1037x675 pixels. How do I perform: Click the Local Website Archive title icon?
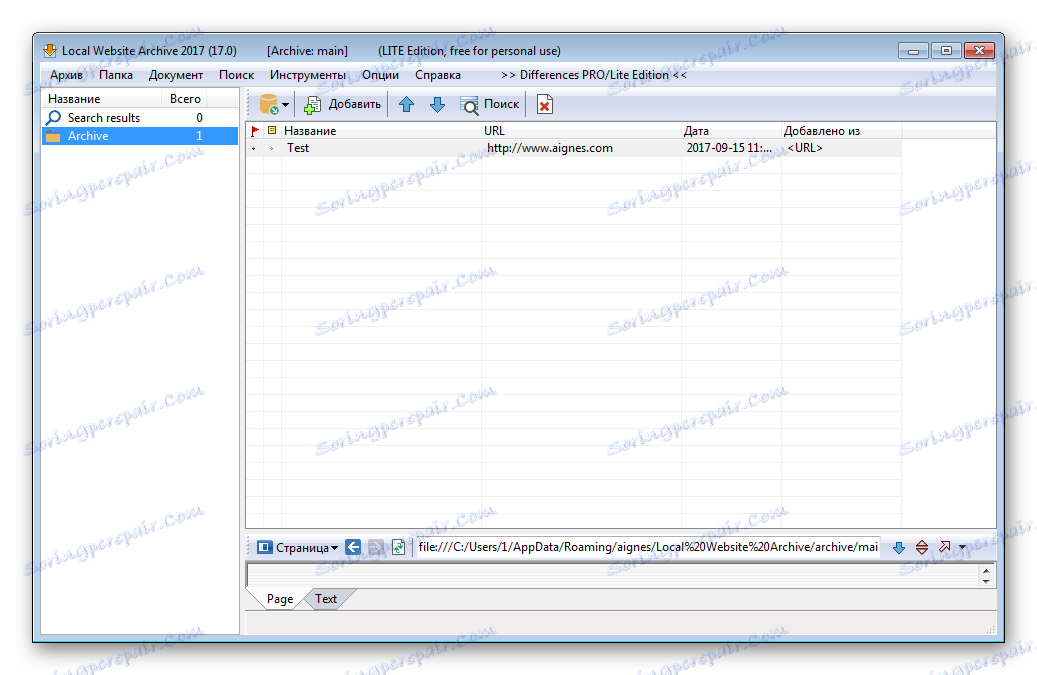[x=50, y=51]
